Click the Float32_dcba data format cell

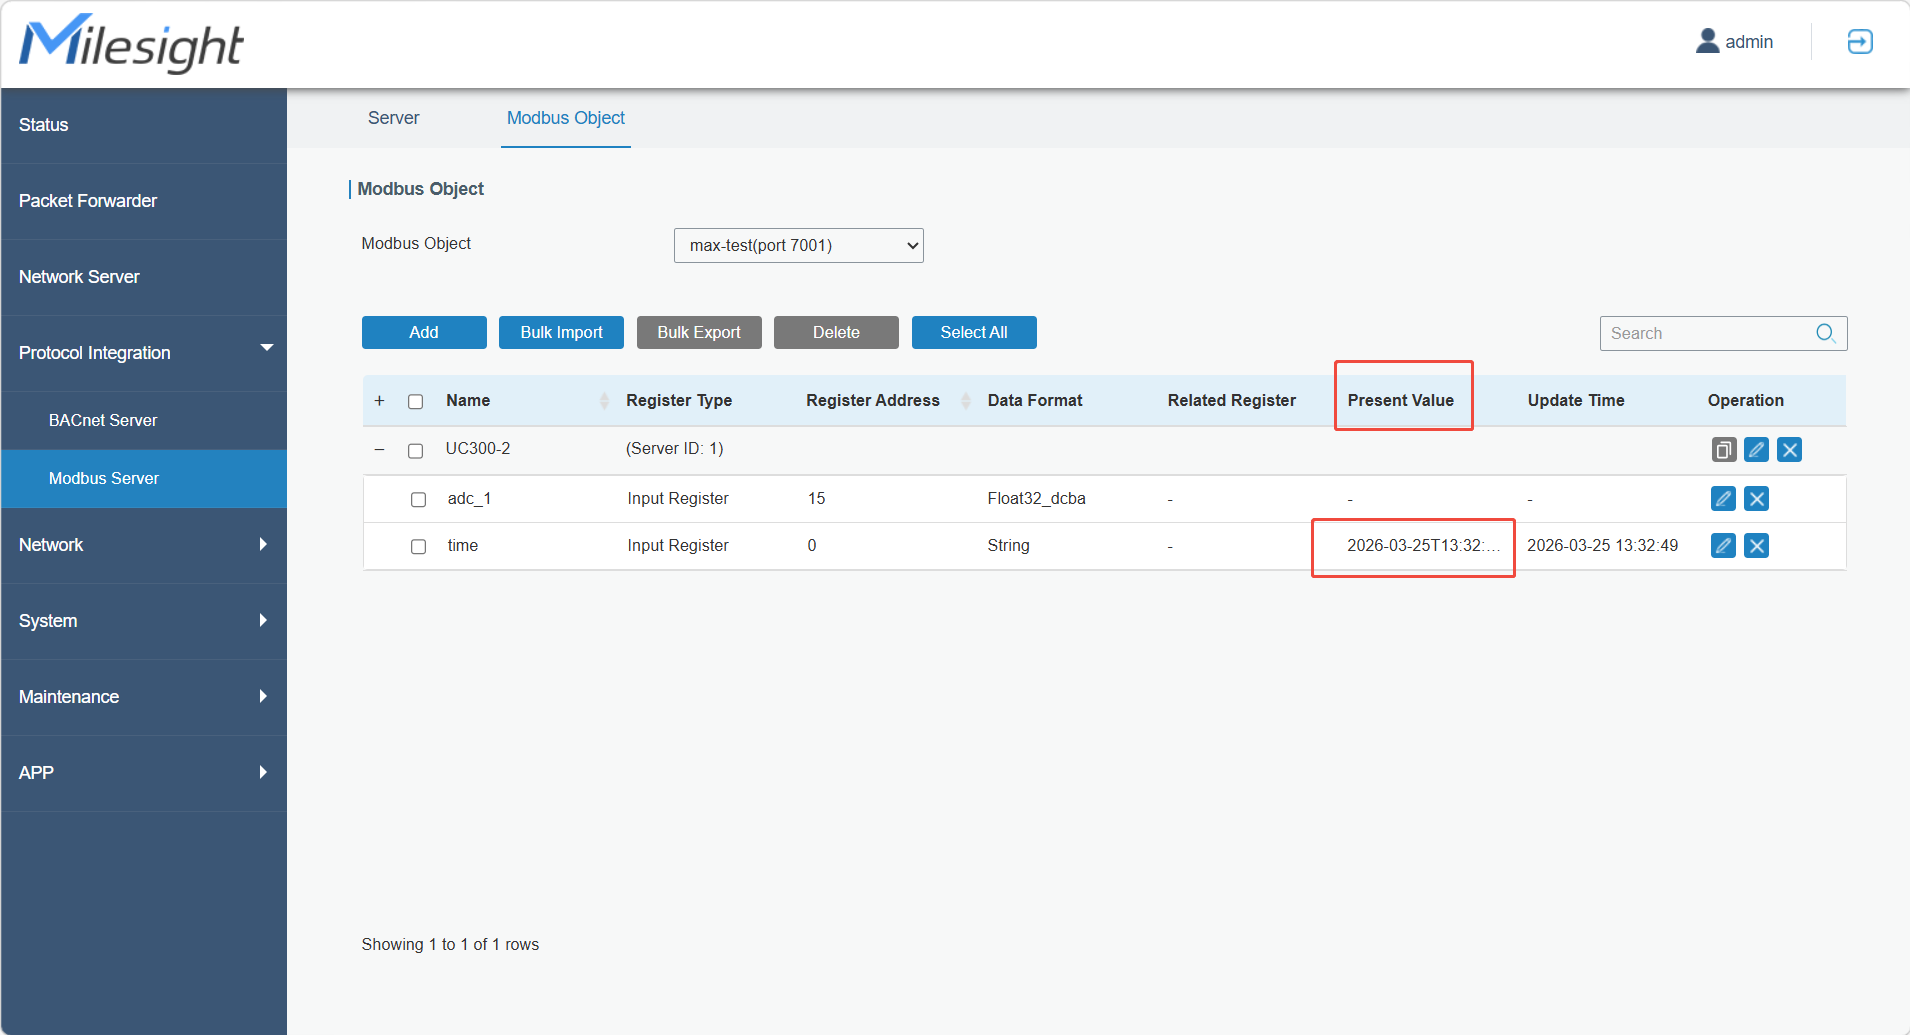pos(1036,499)
